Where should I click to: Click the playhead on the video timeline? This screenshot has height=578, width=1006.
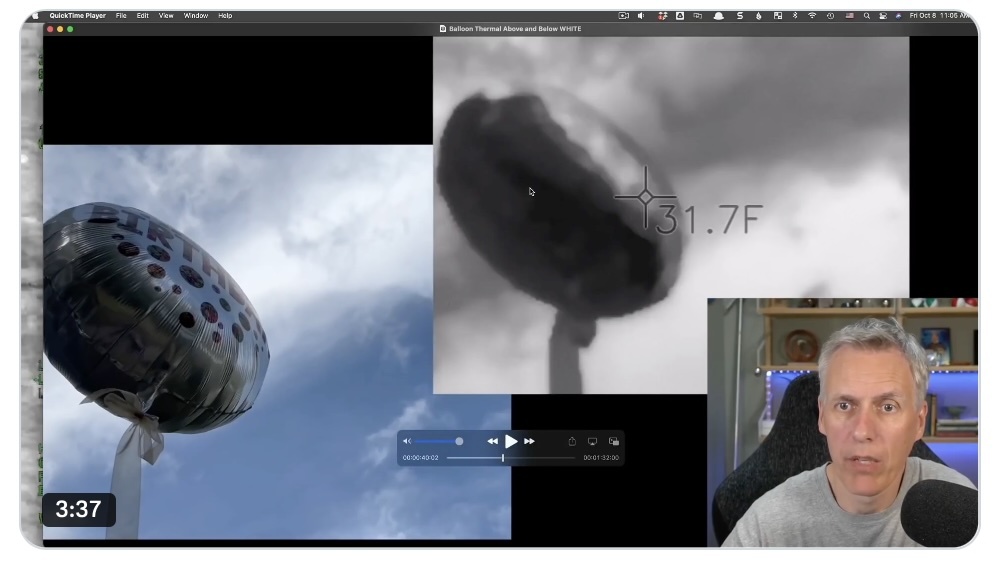[503, 458]
